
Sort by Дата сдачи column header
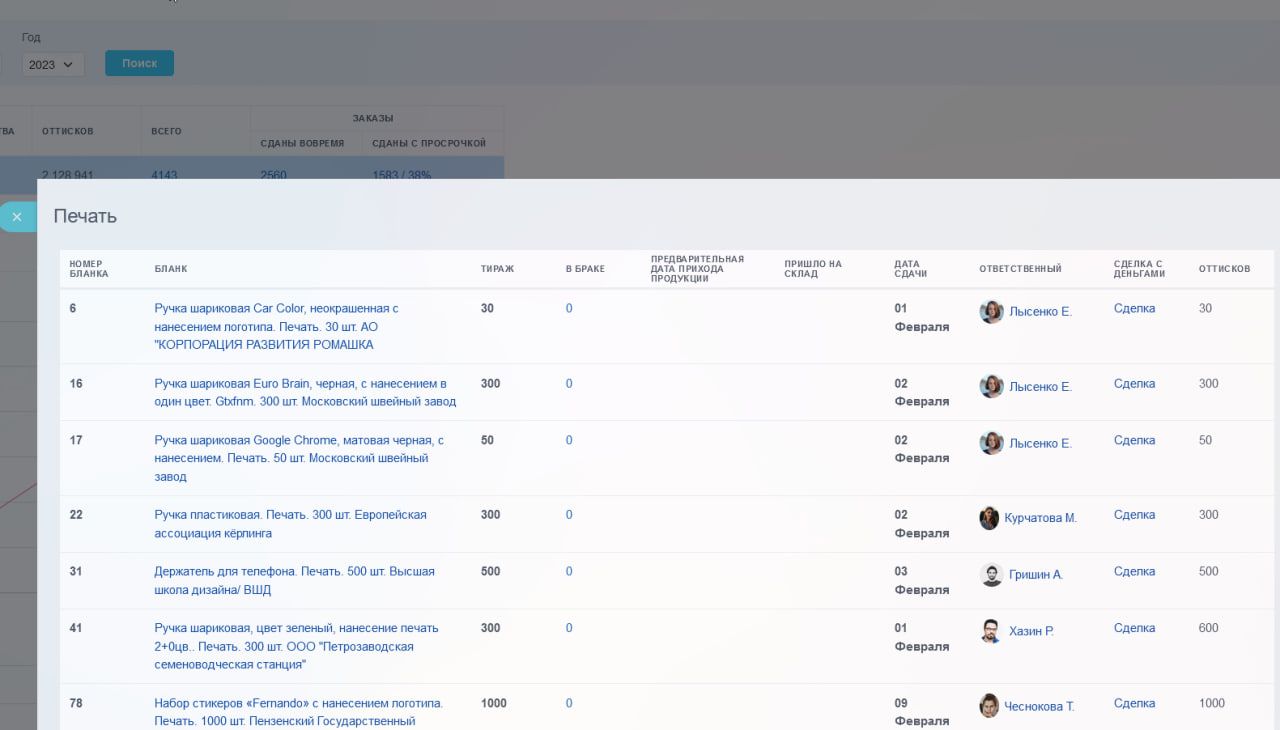(910, 269)
